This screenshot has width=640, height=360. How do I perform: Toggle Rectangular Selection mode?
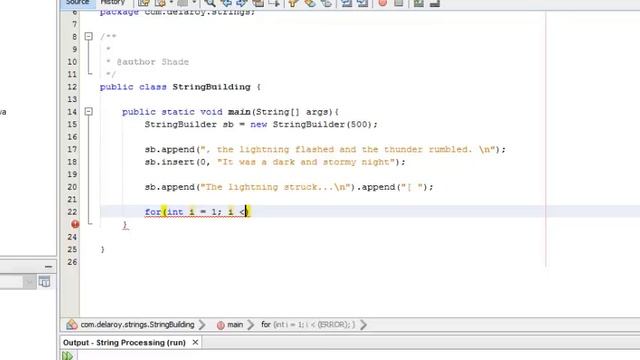click(274, 3)
